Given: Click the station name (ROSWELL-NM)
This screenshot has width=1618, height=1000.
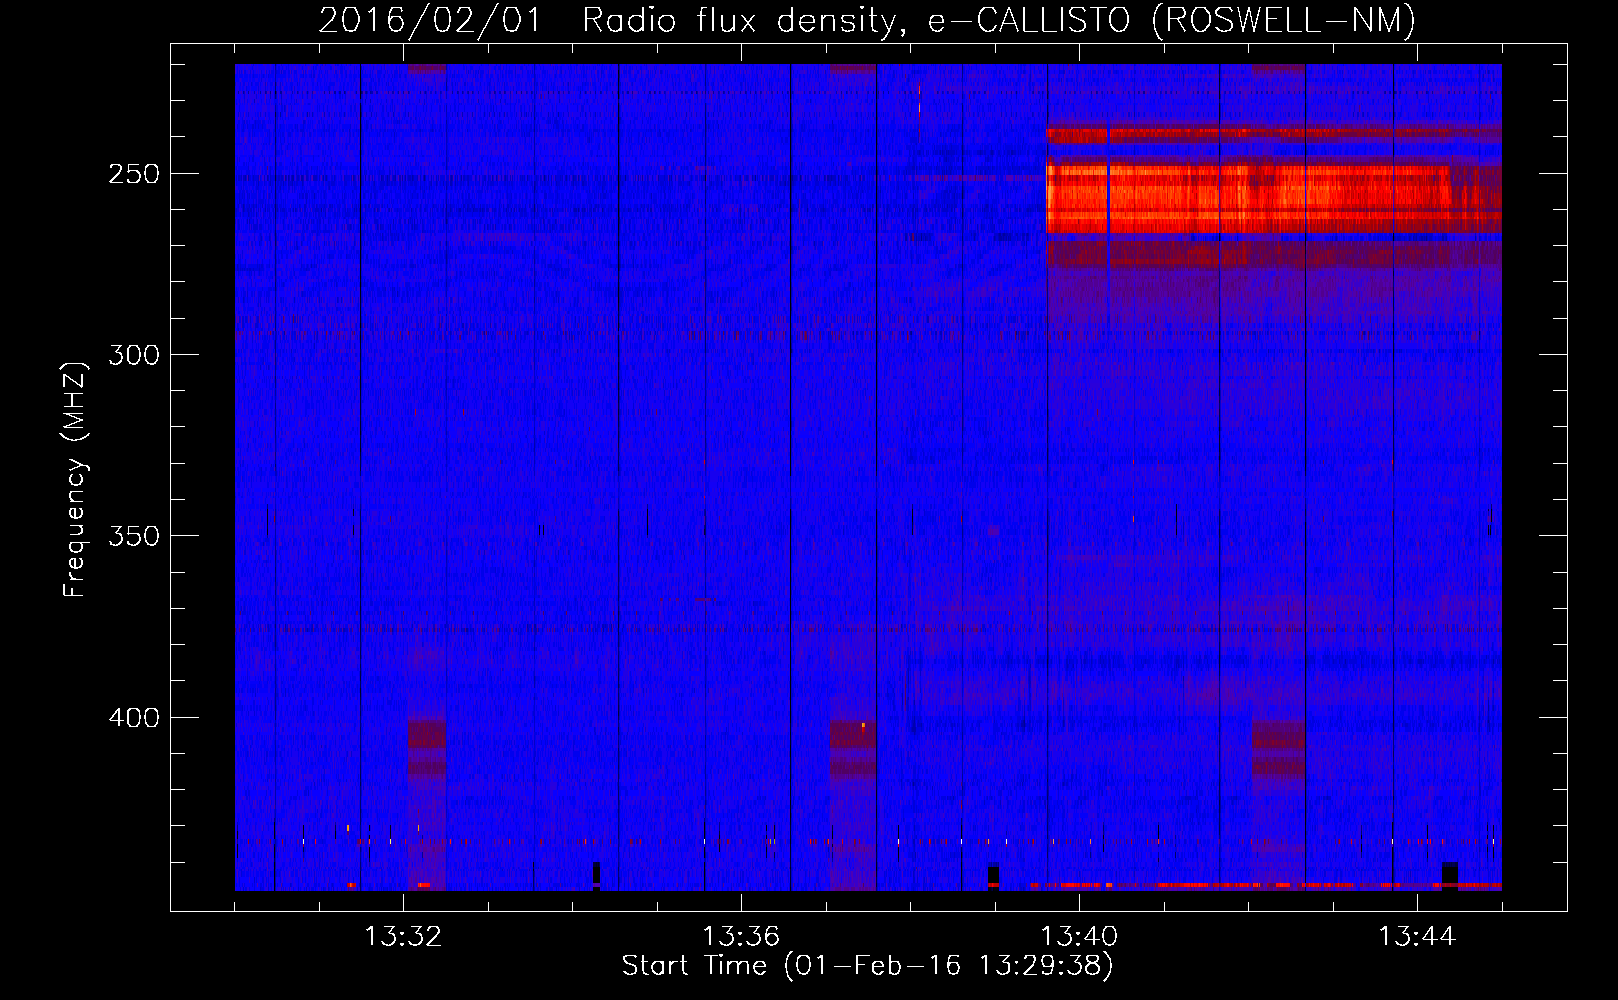Looking at the screenshot, I should click(1284, 20).
